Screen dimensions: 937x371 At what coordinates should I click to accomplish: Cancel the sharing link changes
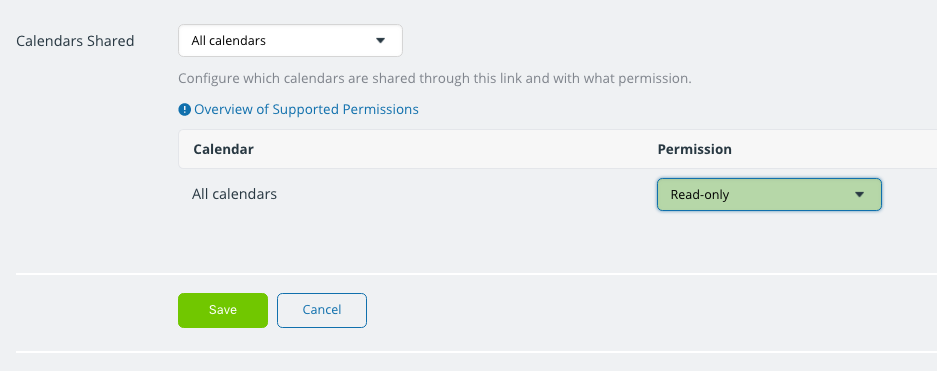(x=321, y=310)
